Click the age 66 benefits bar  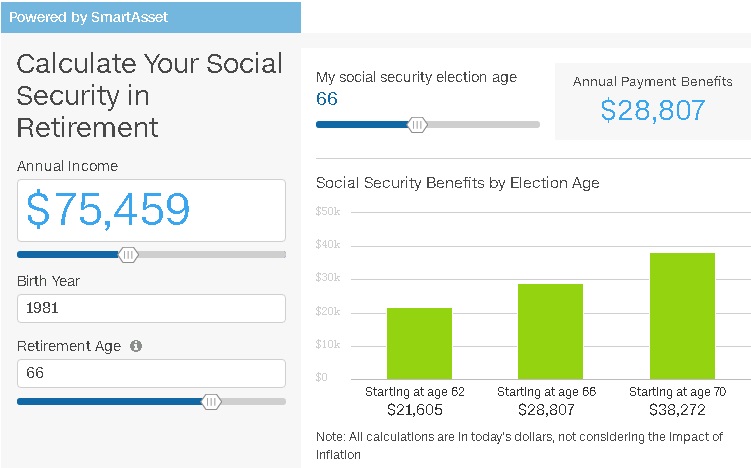[x=550, y=331]
